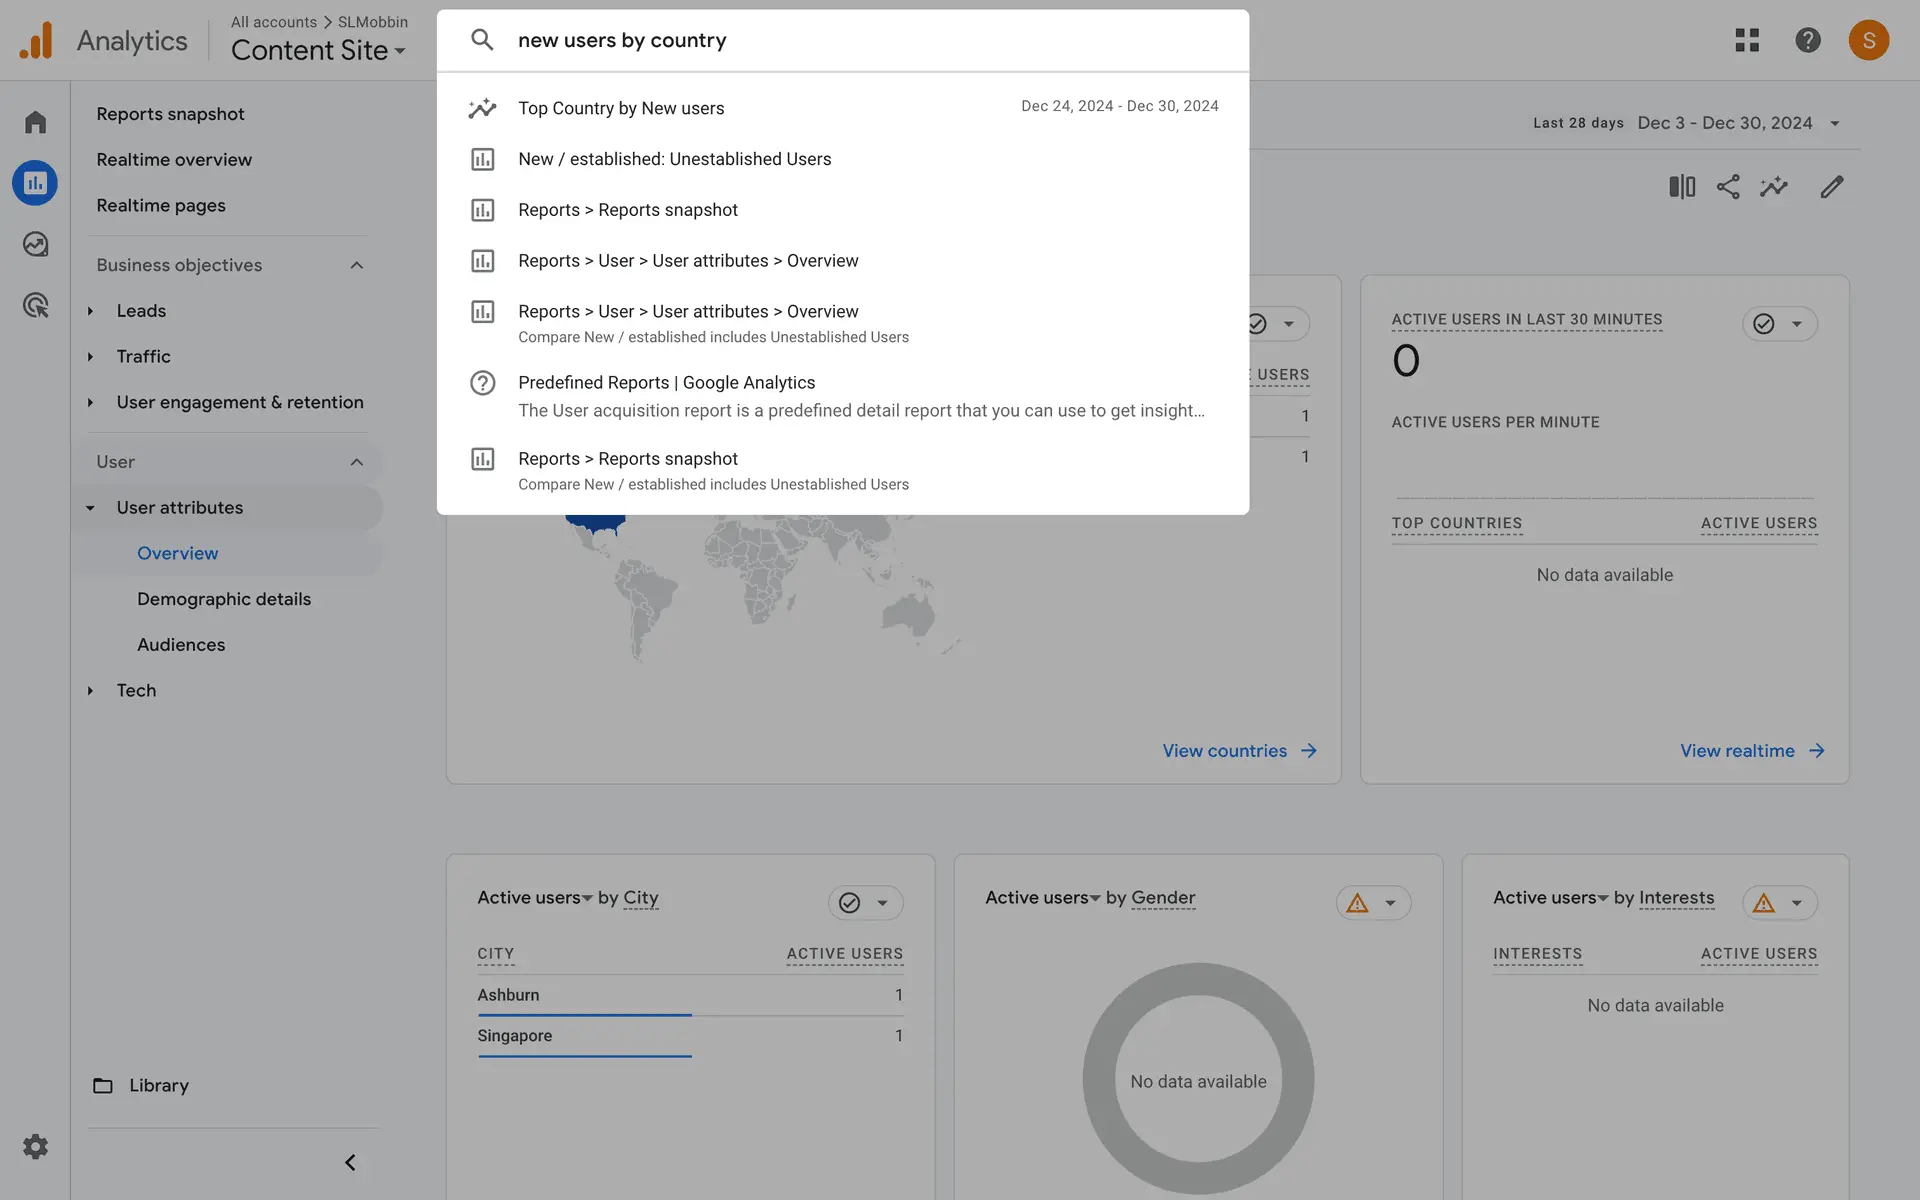This screenshot has width=1920, height=1200.
Task: Click the Compare data icon
Action: point(1681,187)
